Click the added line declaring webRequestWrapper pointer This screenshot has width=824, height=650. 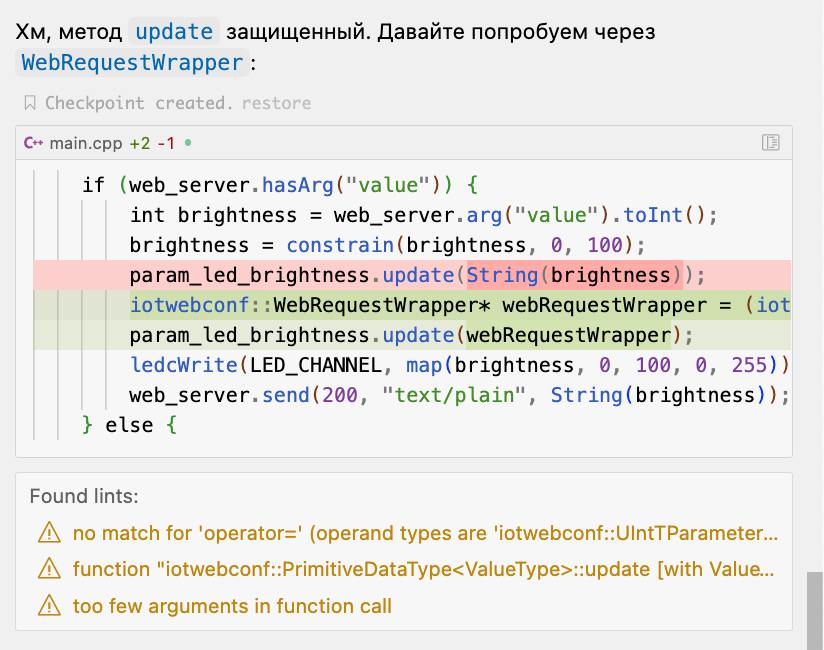[x=460, y=305]
